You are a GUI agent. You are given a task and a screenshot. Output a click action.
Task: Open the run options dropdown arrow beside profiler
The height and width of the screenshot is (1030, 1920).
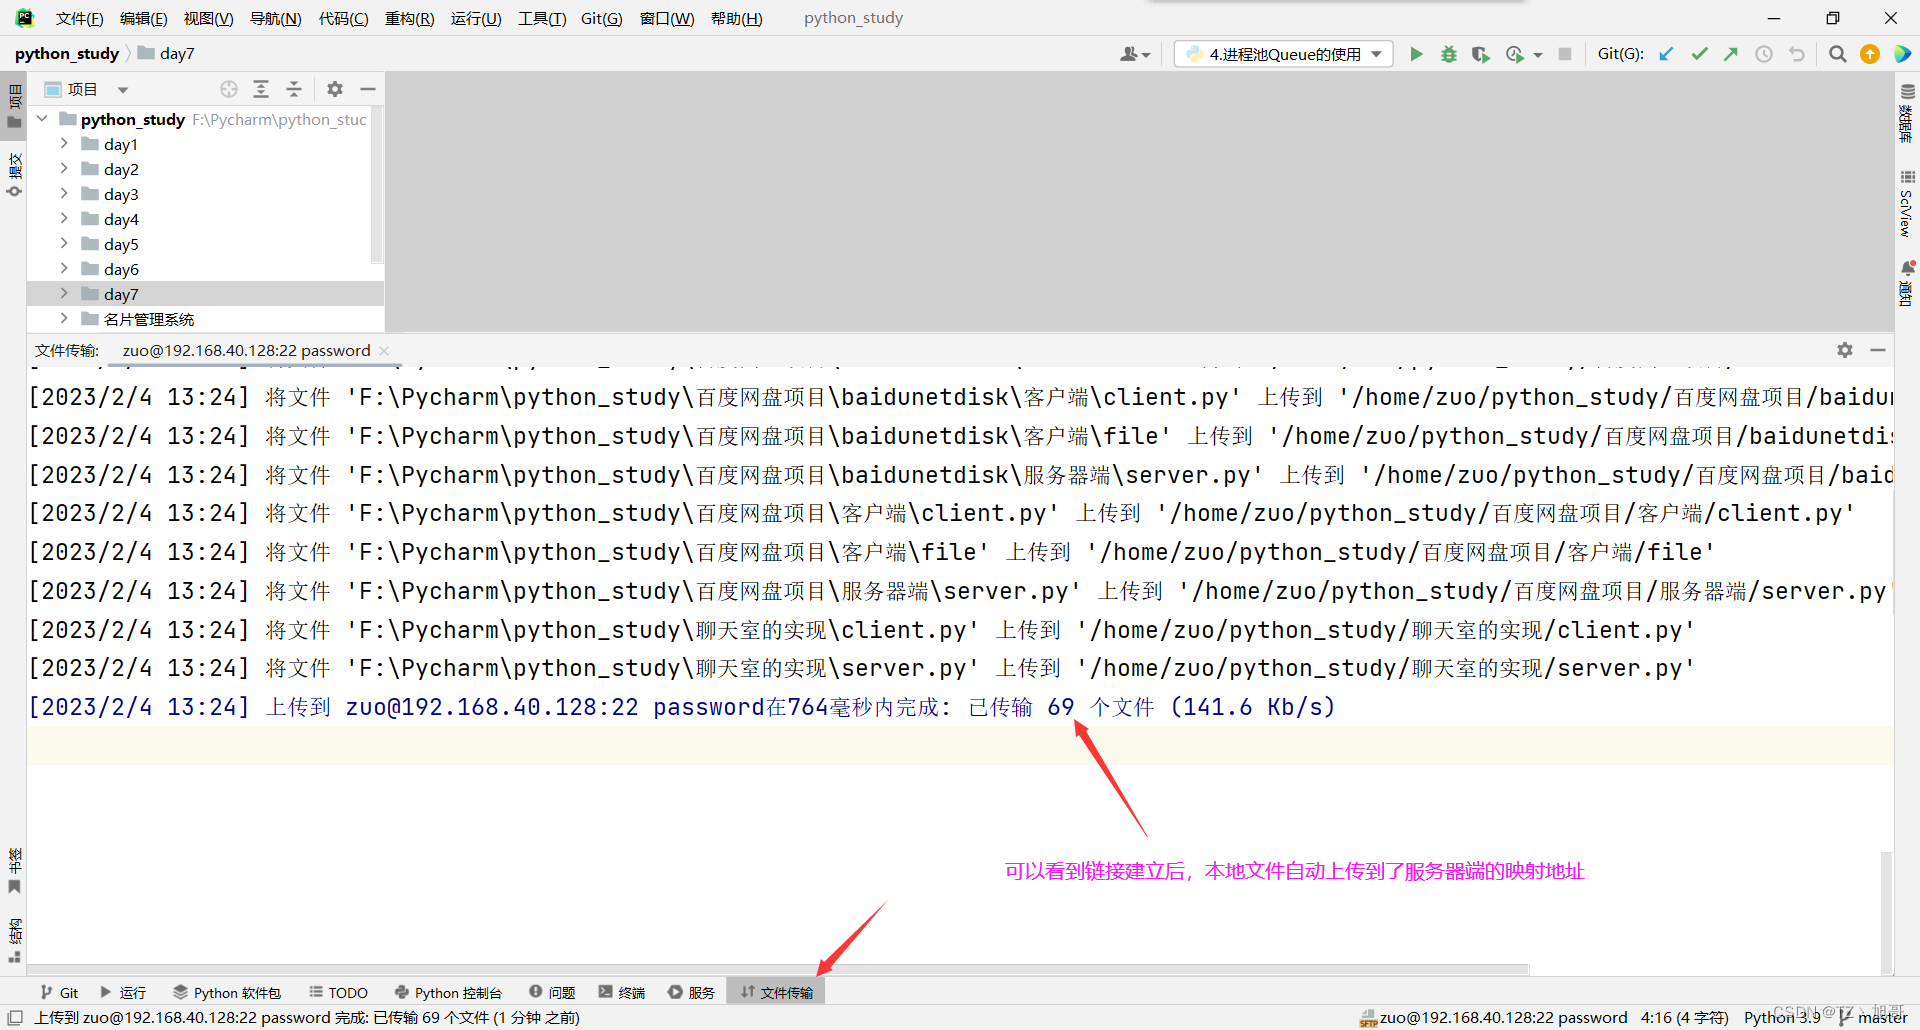(1538, 55)
